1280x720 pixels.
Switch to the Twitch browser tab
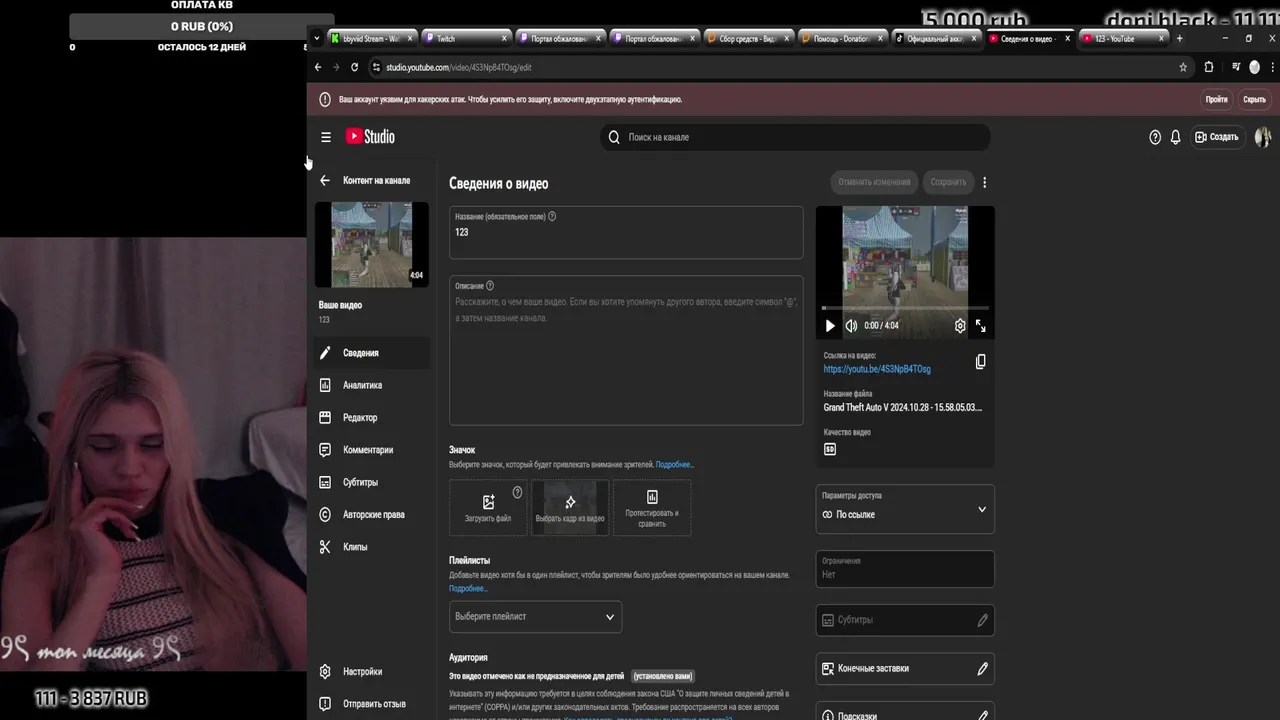click(464, 38)
